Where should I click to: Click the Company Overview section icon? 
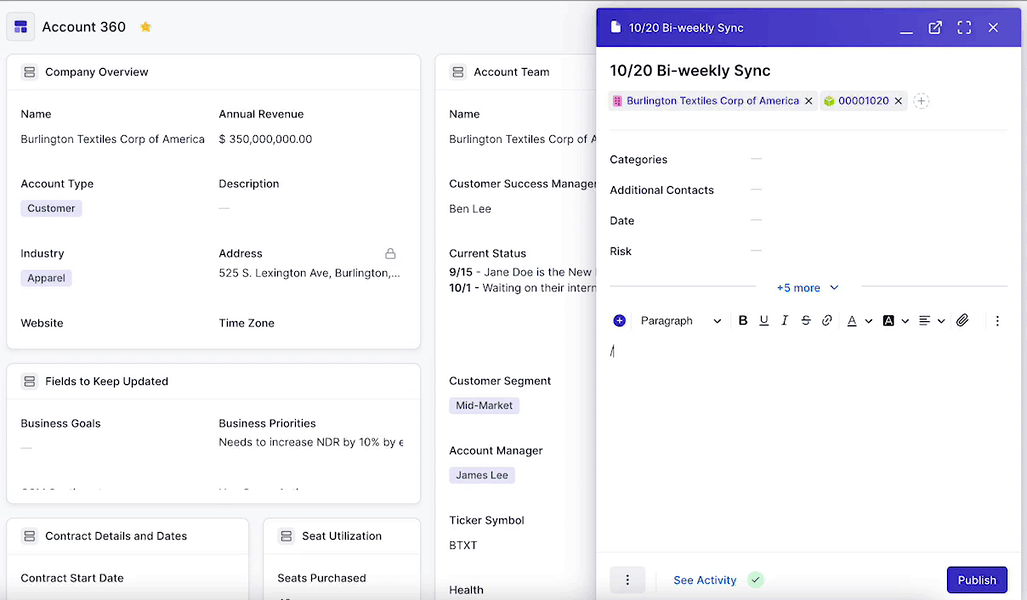29,72
